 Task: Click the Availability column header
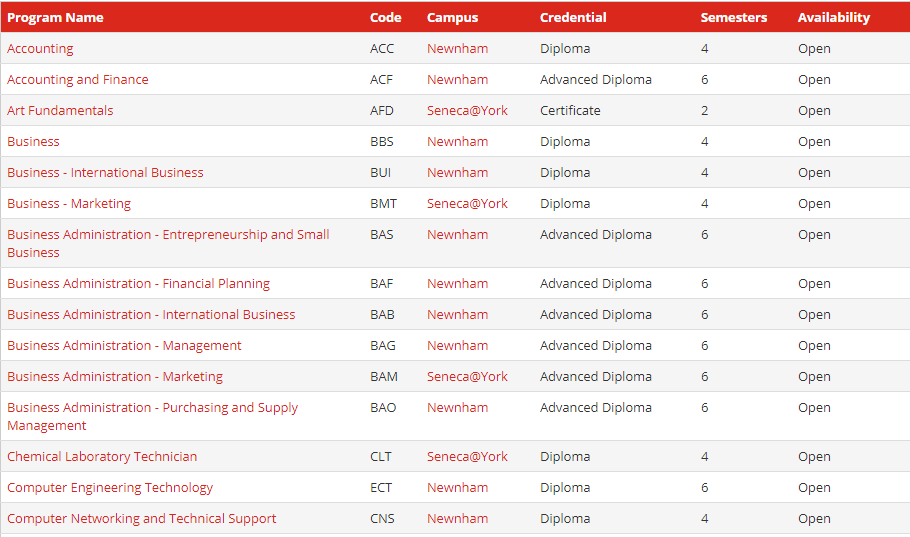coord(834,17)
